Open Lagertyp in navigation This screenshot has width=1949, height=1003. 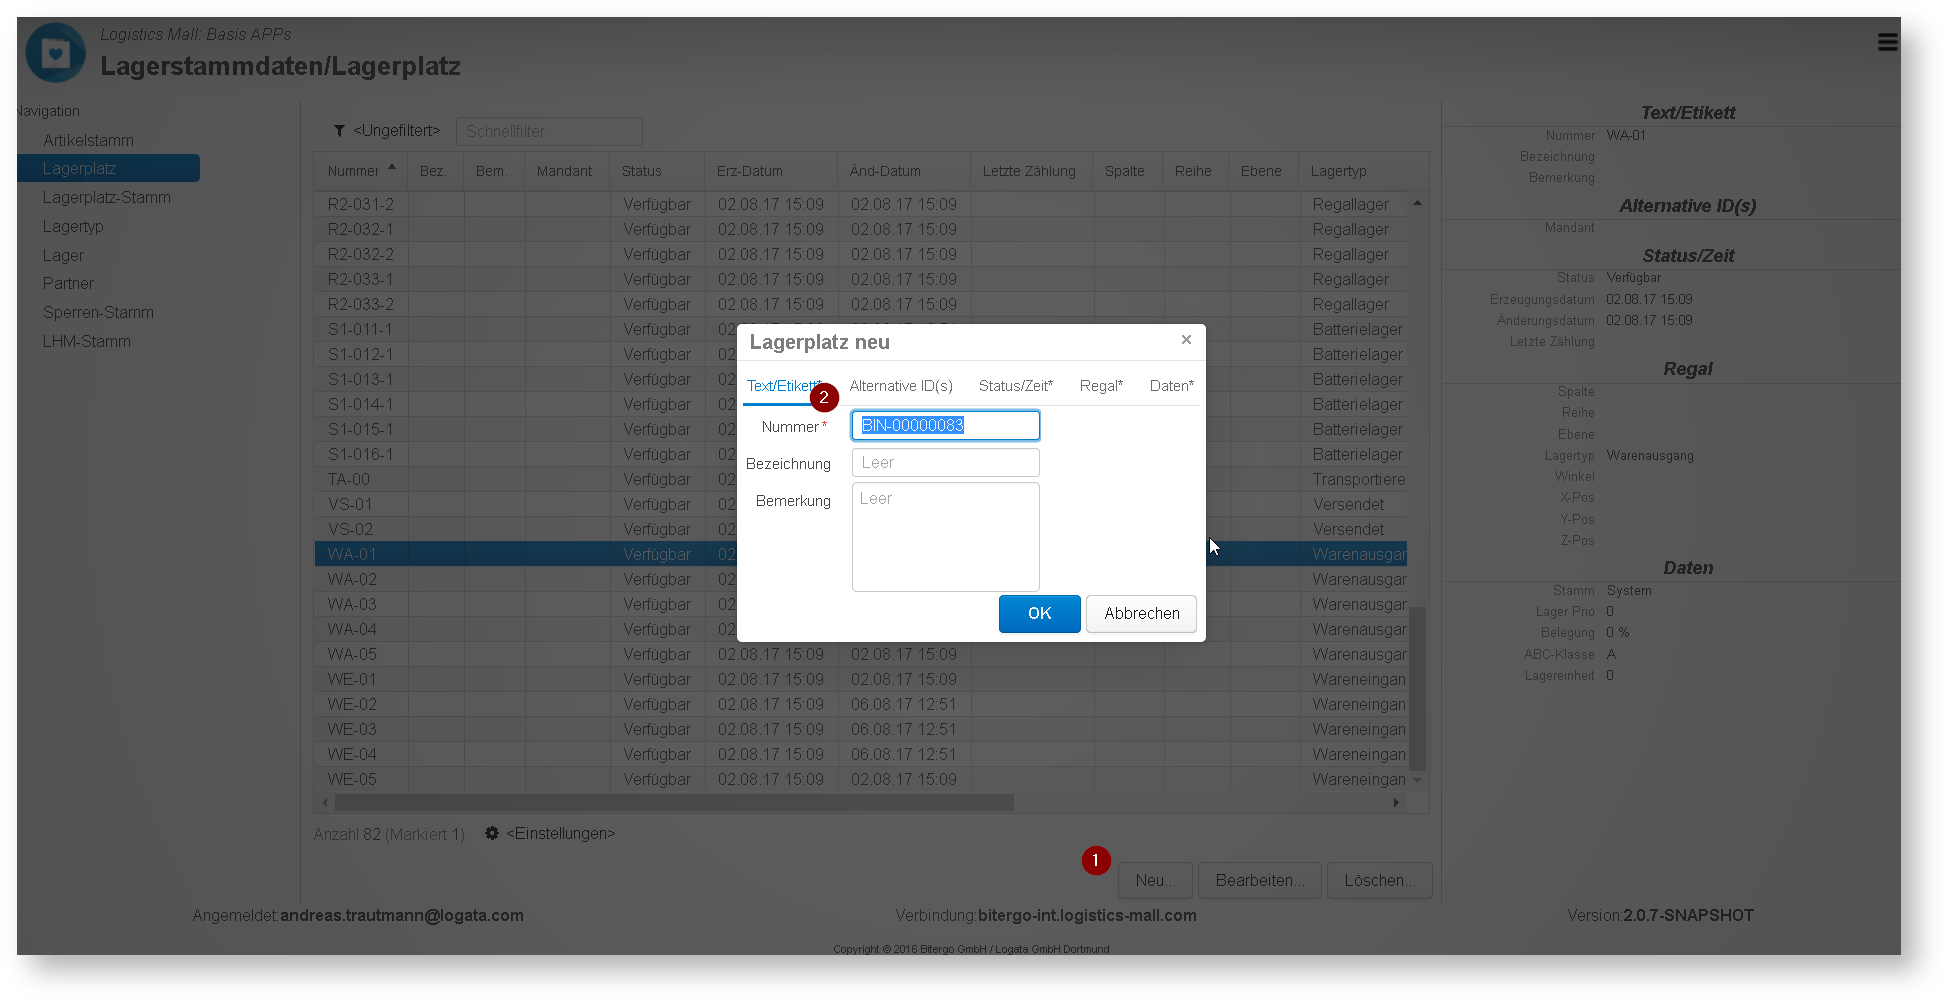click(x=73, y=227)
